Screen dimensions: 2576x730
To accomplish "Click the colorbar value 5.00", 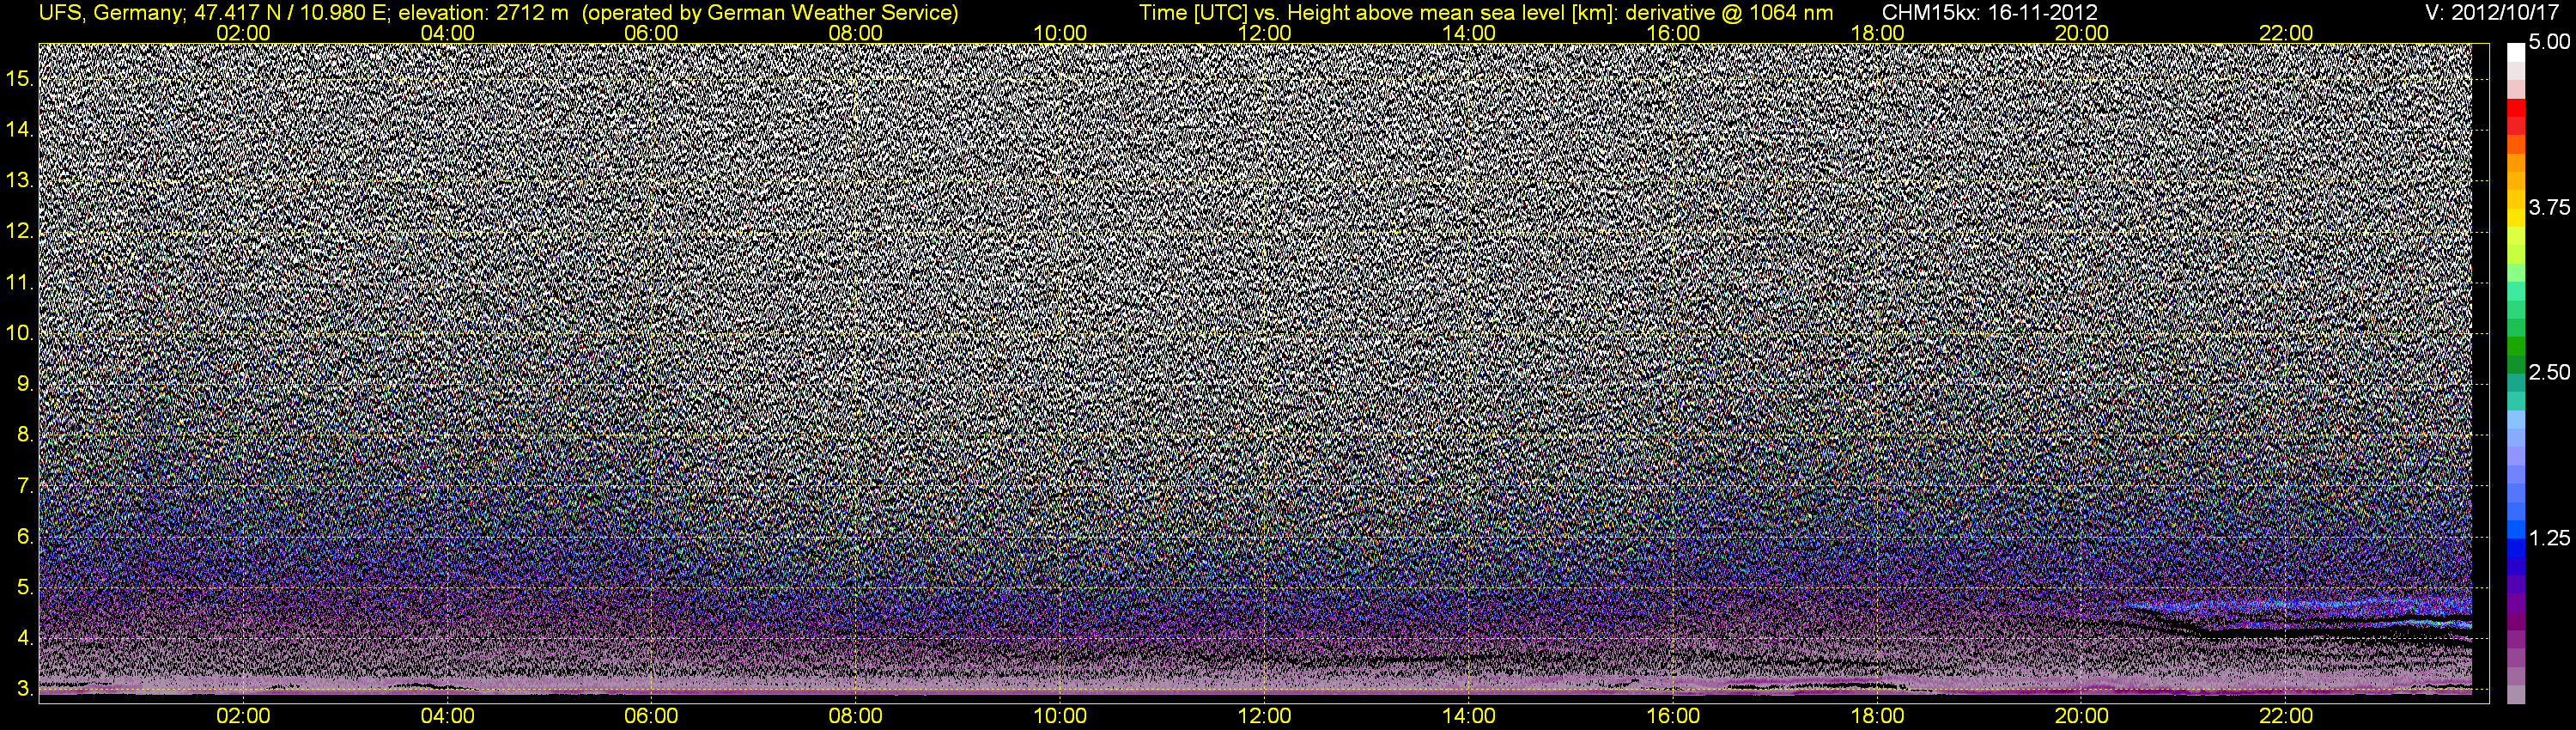I will (x=2549, y=42).
